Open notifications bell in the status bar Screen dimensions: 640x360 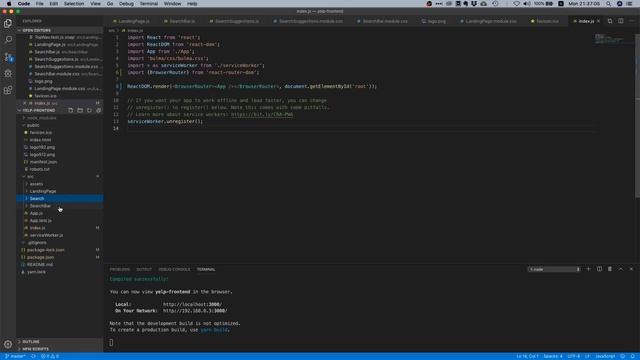click(x=633, y=356)
